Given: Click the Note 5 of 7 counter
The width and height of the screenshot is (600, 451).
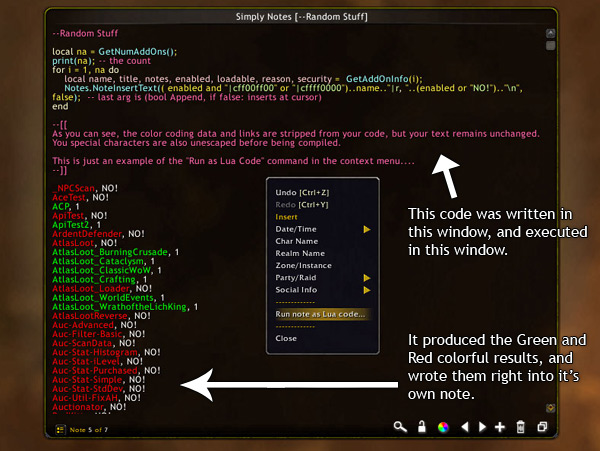Looking at the screenshot, I should click(x=89, y=430).
